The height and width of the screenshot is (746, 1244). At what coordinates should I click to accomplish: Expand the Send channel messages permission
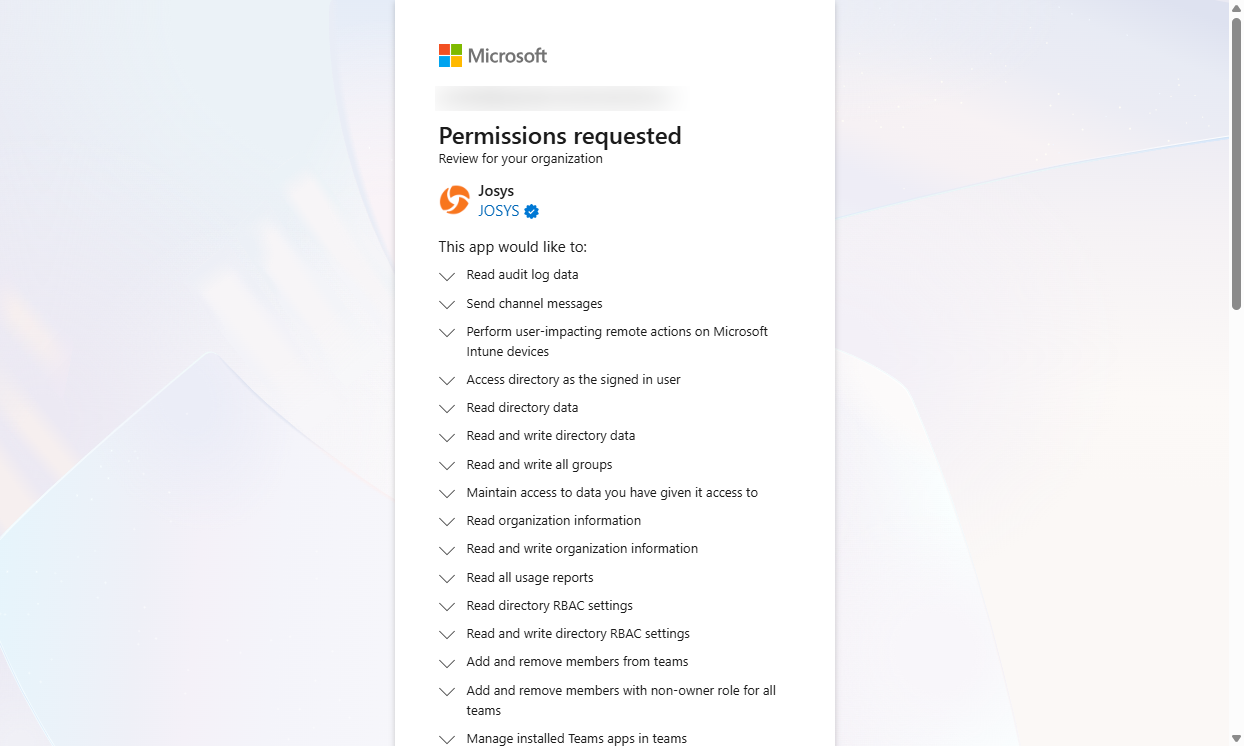click(x=447, y=304)
